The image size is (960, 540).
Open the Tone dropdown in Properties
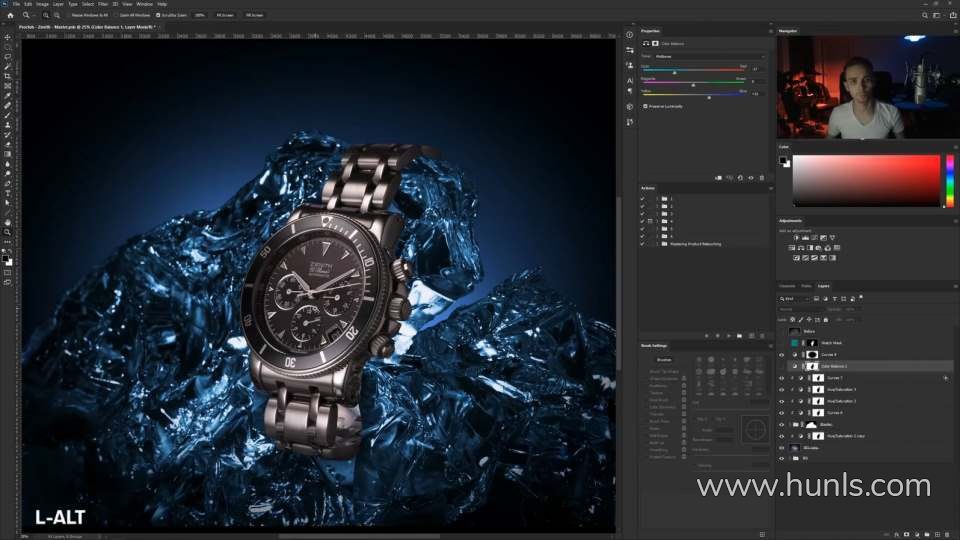pyautogui.click(x=708, y=56)
